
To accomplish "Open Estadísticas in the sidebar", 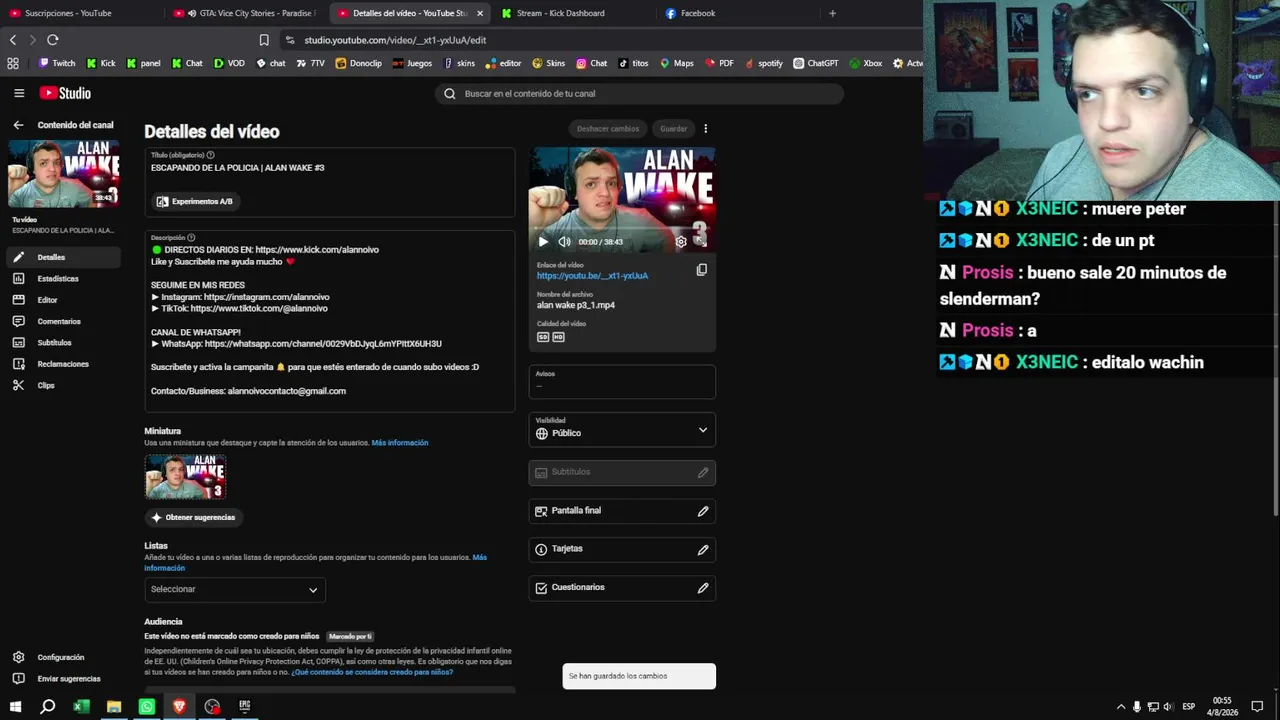I will pos(61,279).
